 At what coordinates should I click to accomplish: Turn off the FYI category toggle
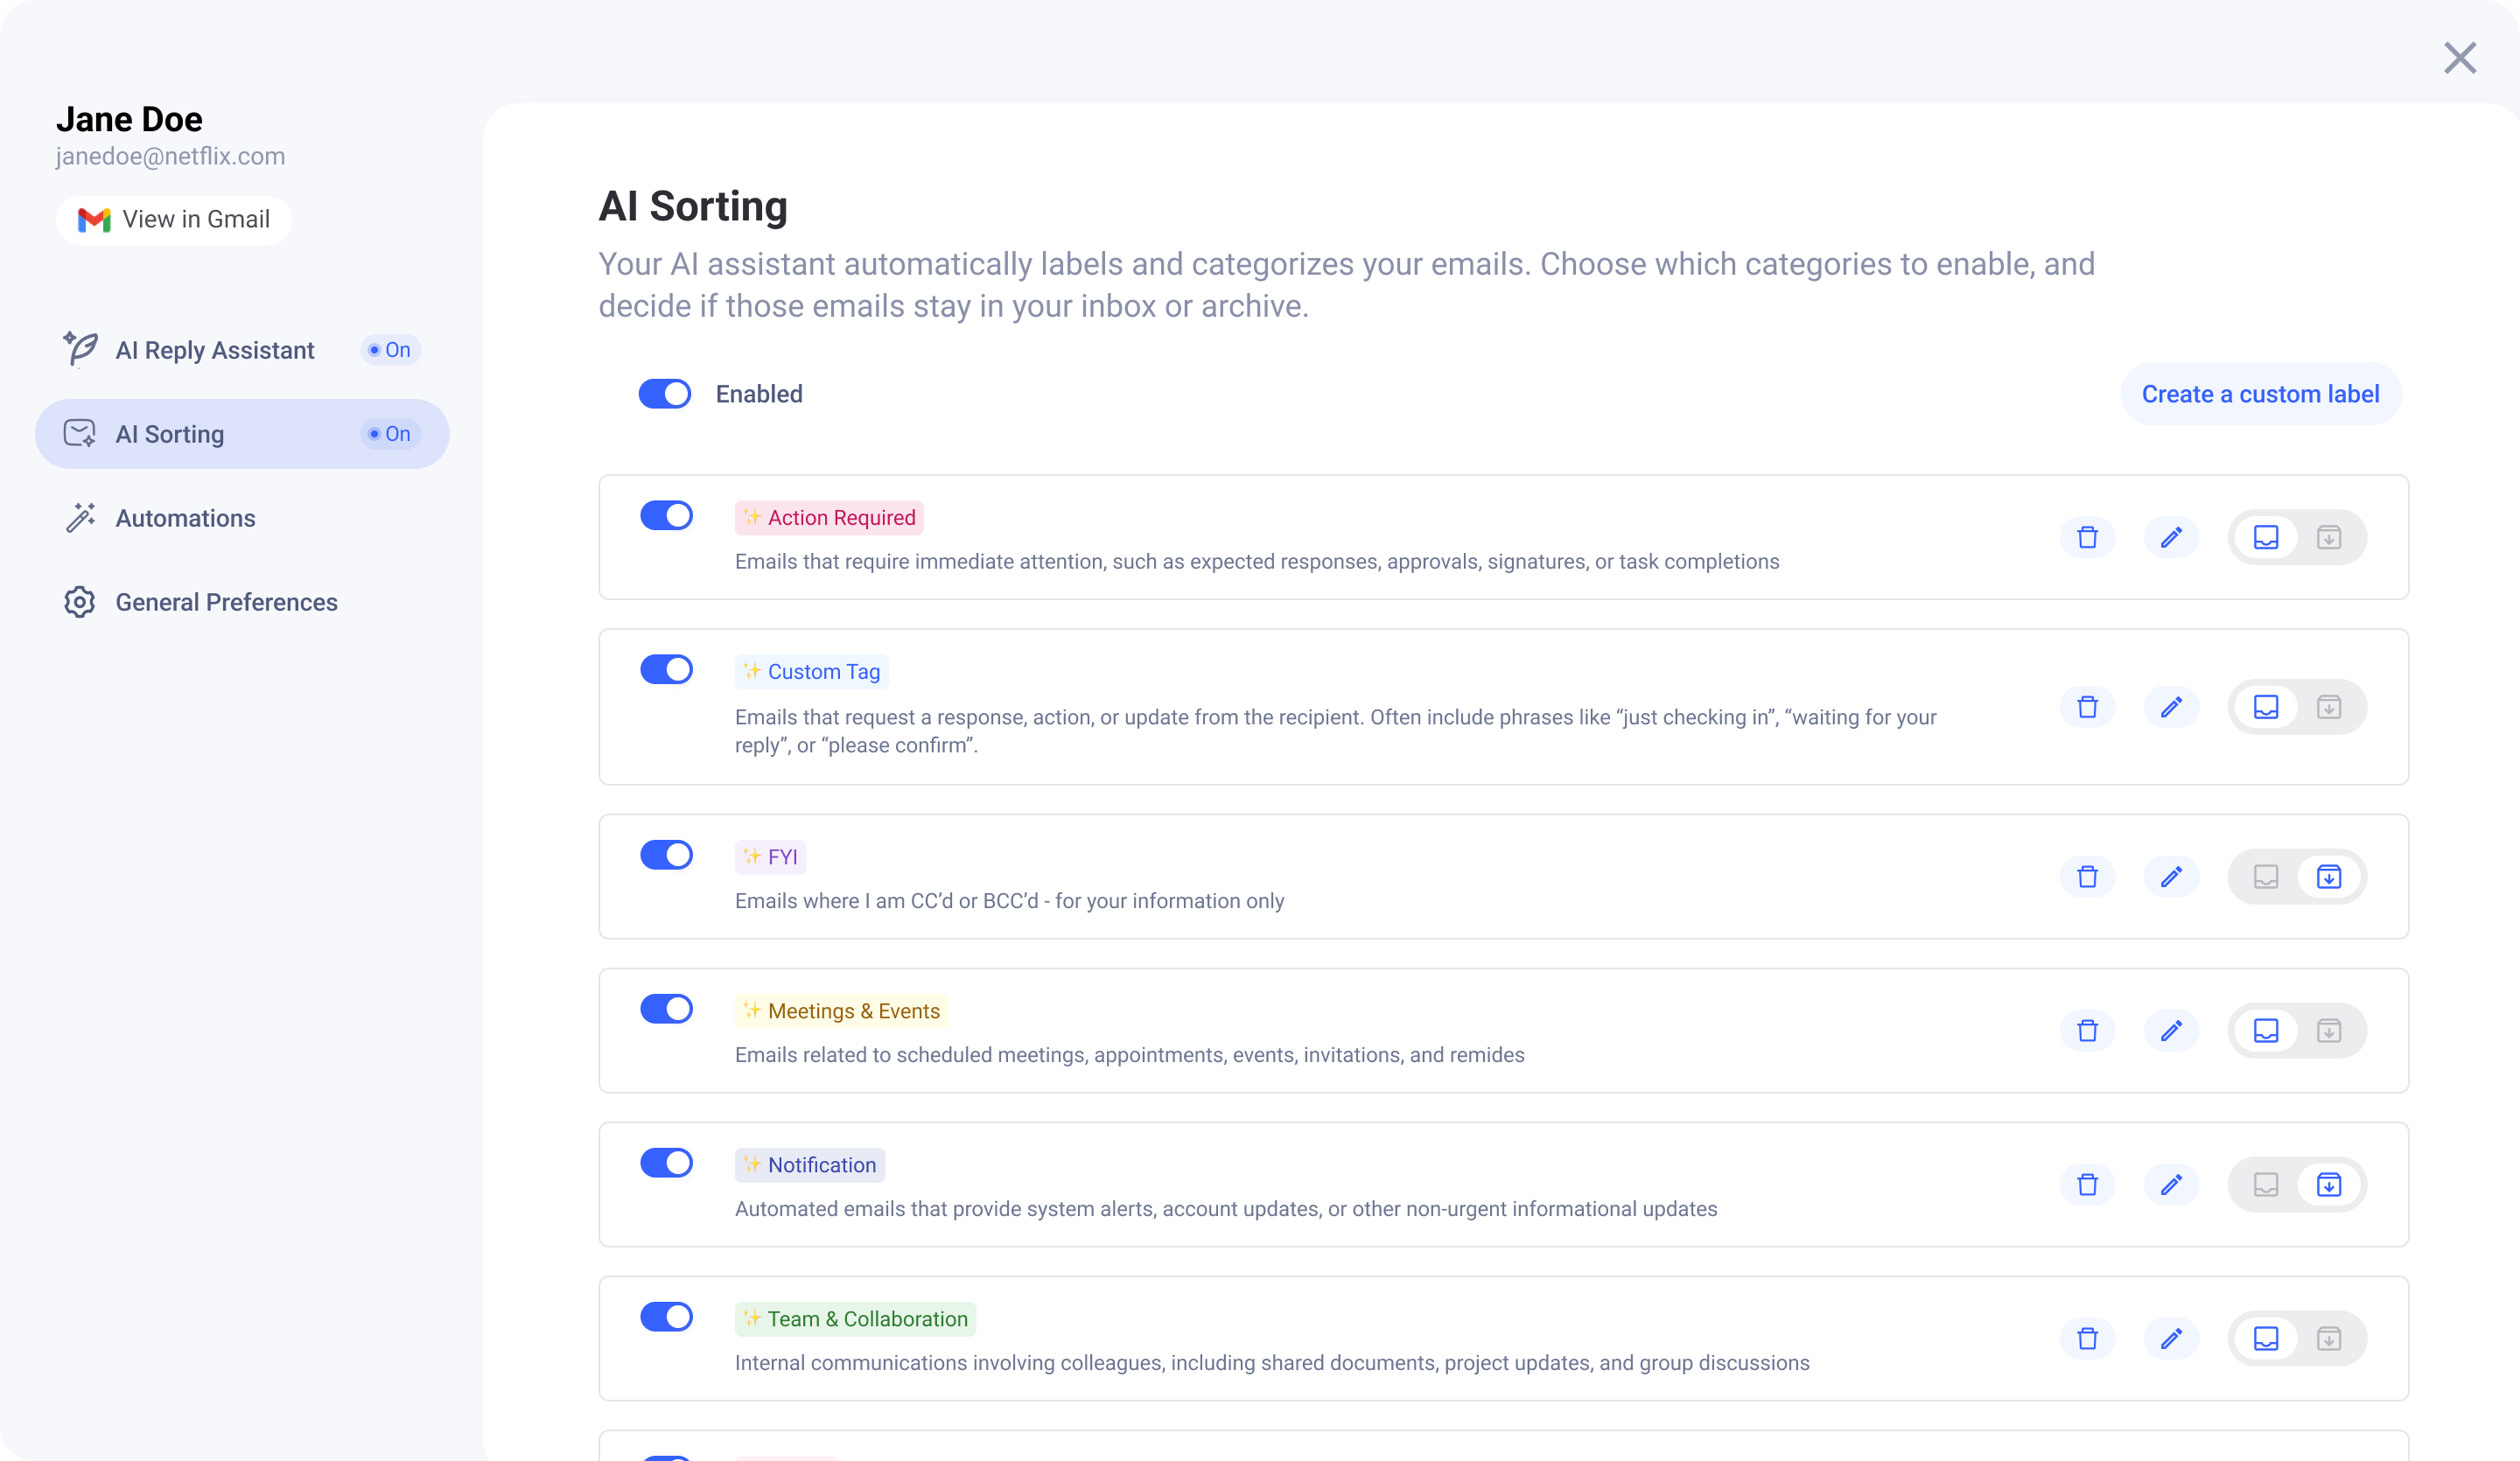tap(666, 855)
